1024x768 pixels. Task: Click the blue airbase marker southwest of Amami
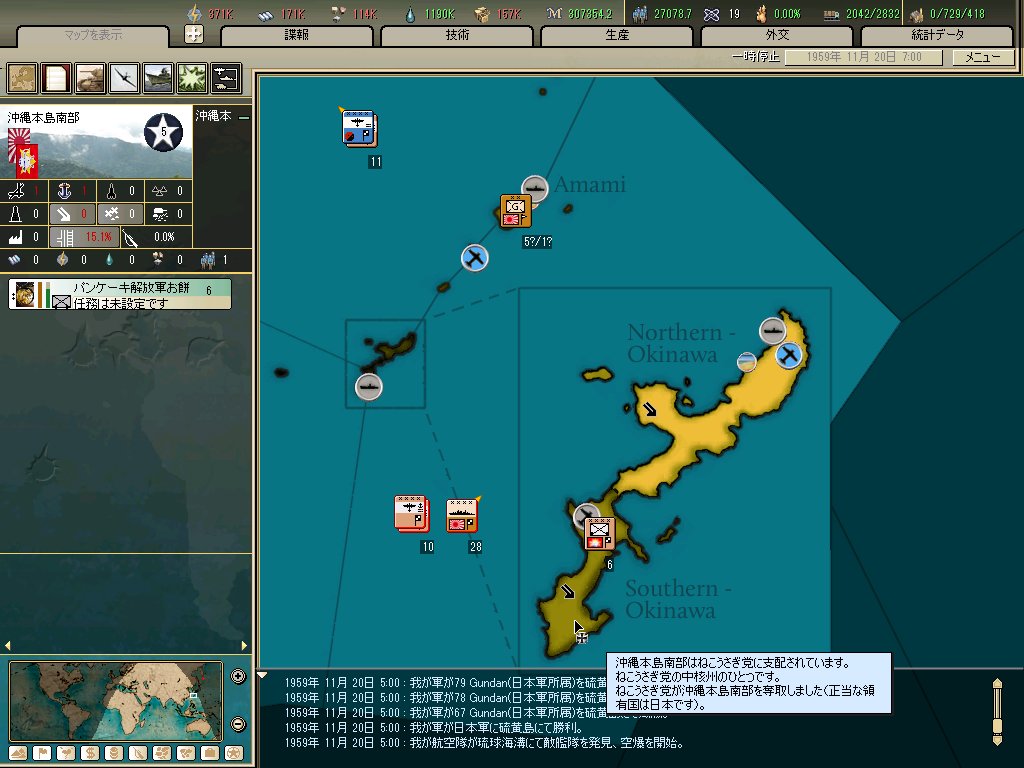coord(475,258)
